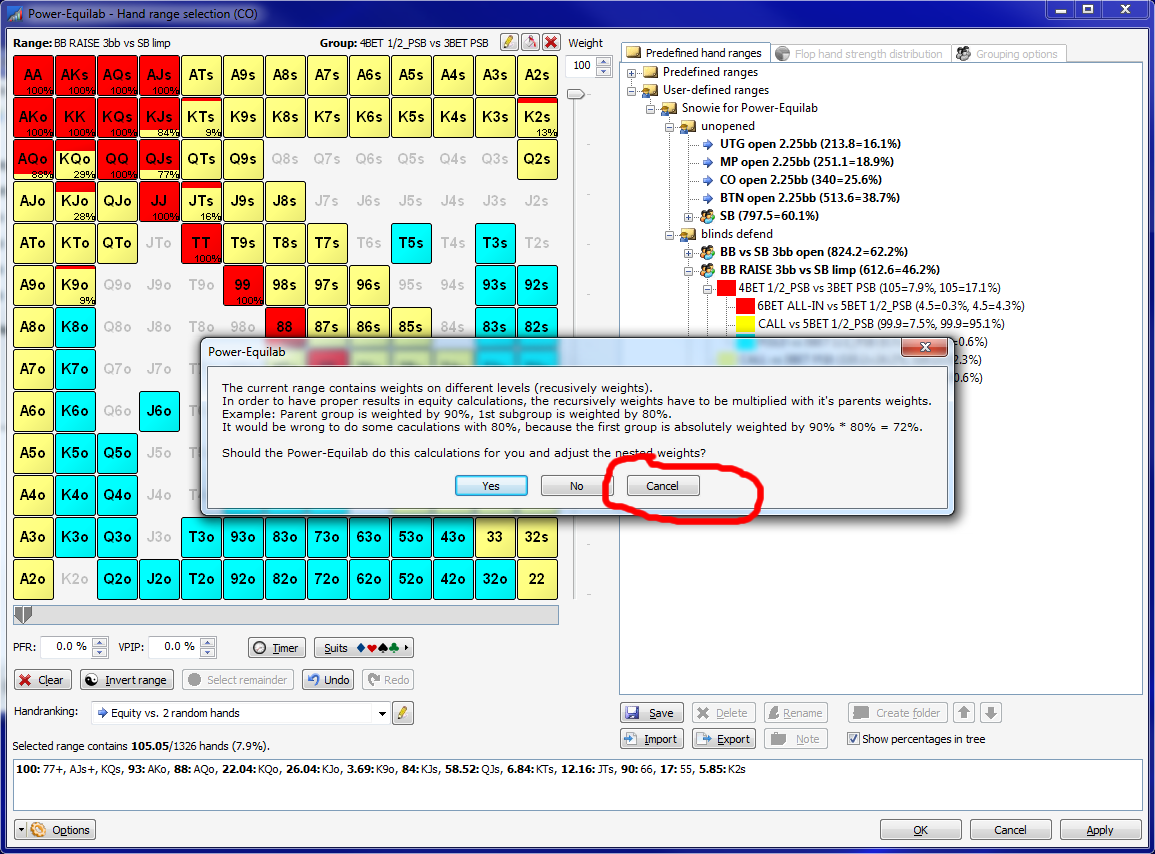Open the Handranking equity dropdown
This screenshot has width=1155, height=854.
tap(382, 713)
